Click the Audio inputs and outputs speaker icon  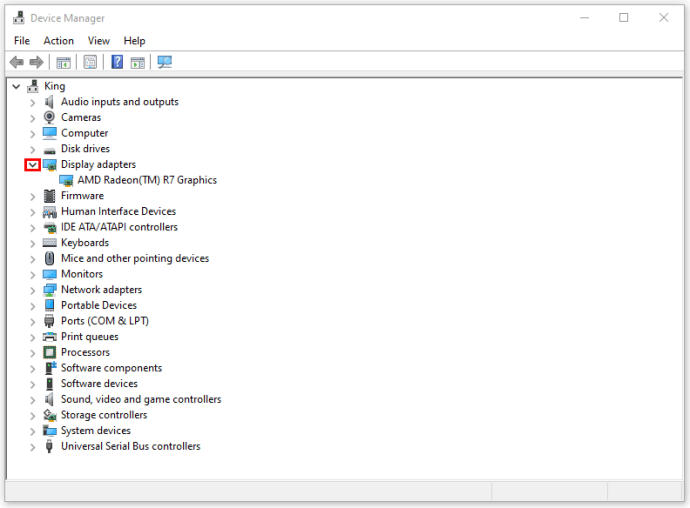click(x=49, y=102)
